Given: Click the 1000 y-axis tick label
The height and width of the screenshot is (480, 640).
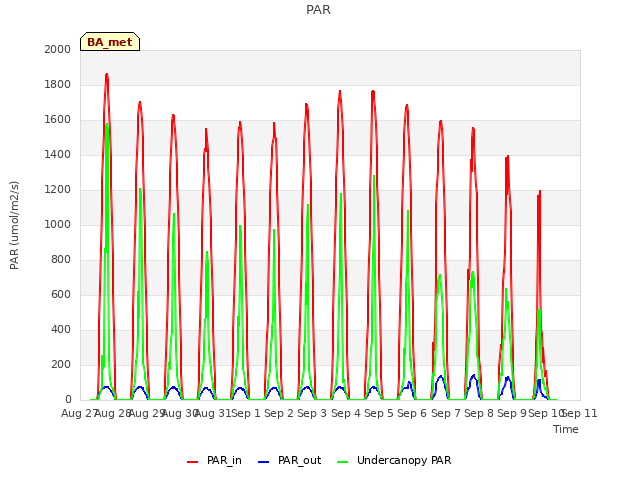Looking at the screenshot, I should point(58,224).
